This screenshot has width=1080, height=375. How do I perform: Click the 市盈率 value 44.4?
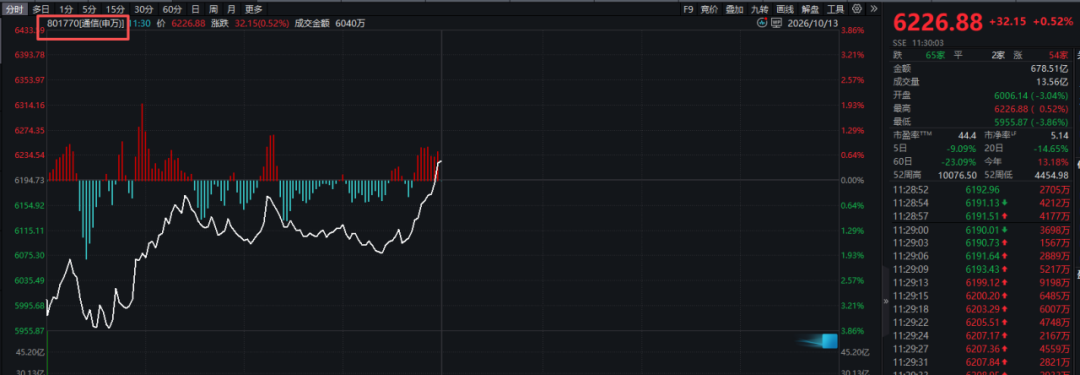pos(968,135)
